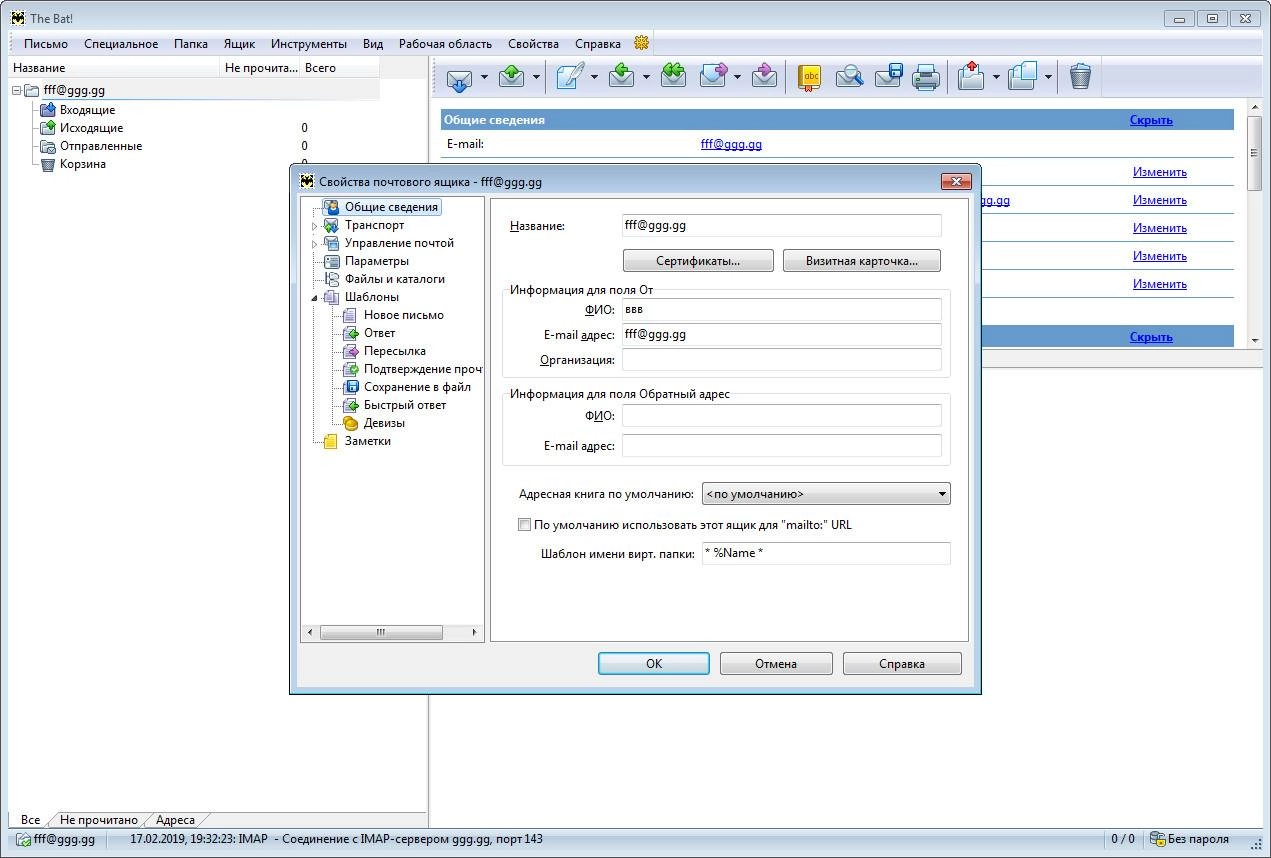This screenshot has width=1271, height=858.
Task: Select Заметки item in properties tree
Action: click(x=367, y=441)
